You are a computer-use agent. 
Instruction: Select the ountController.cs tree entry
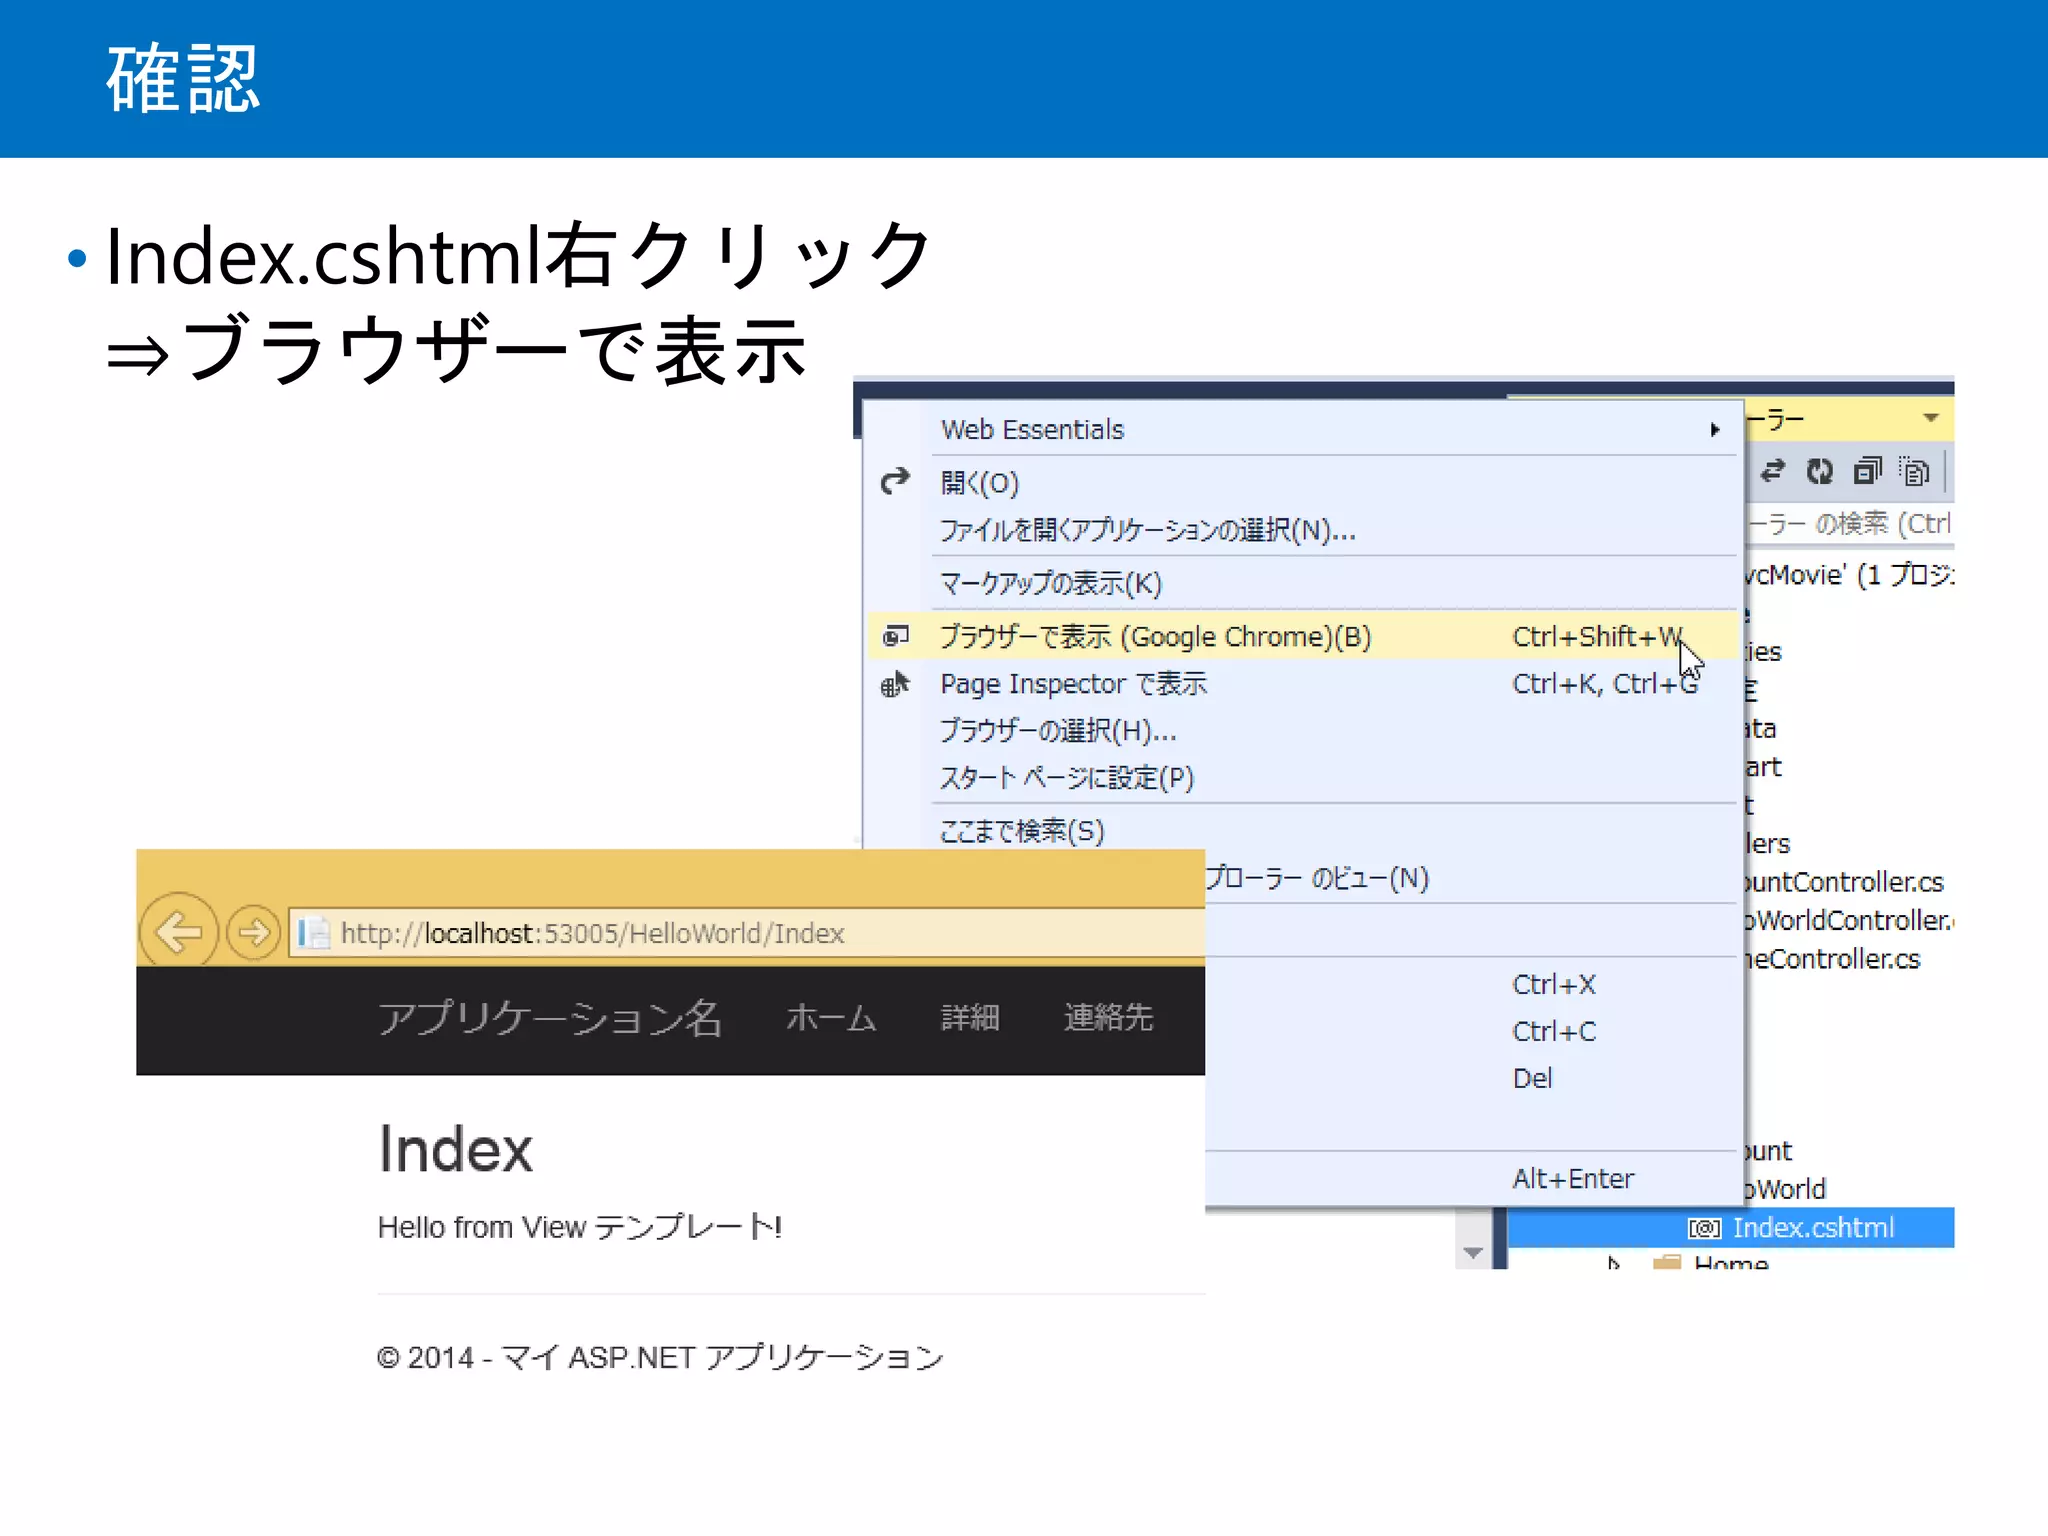[1845, 882]
